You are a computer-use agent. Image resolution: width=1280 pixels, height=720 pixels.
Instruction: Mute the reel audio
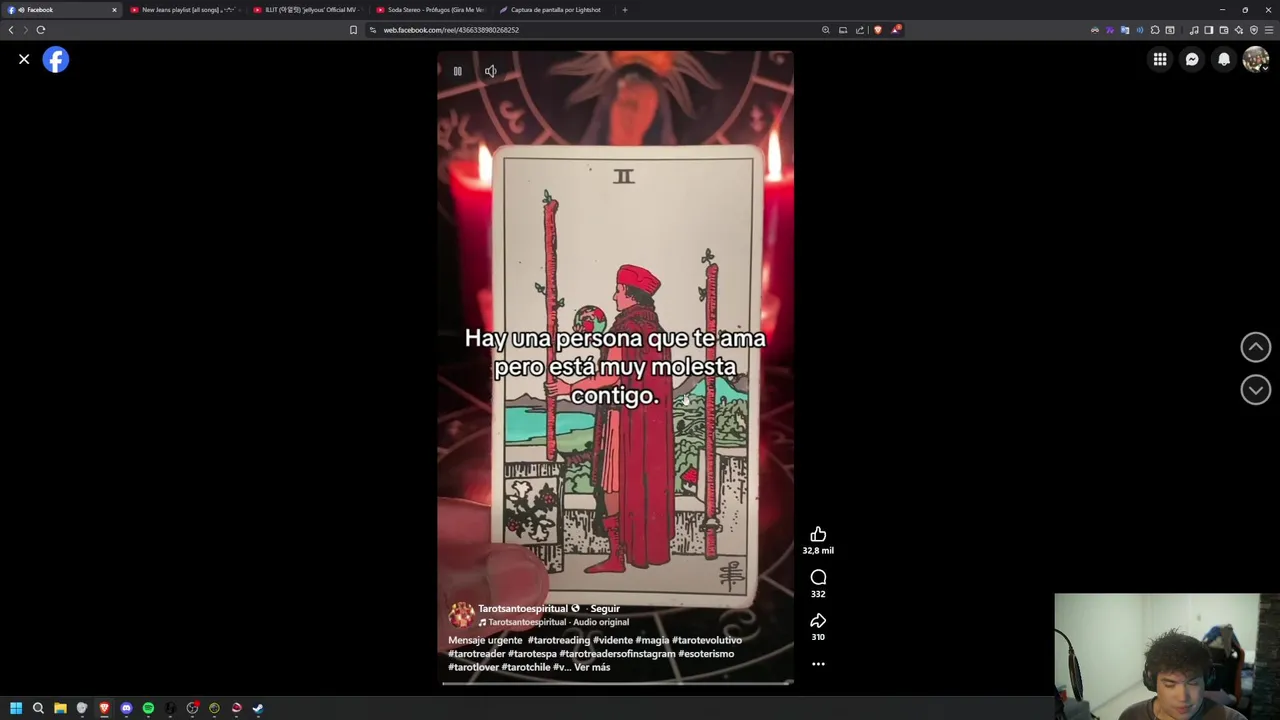[x=490, y=71]
